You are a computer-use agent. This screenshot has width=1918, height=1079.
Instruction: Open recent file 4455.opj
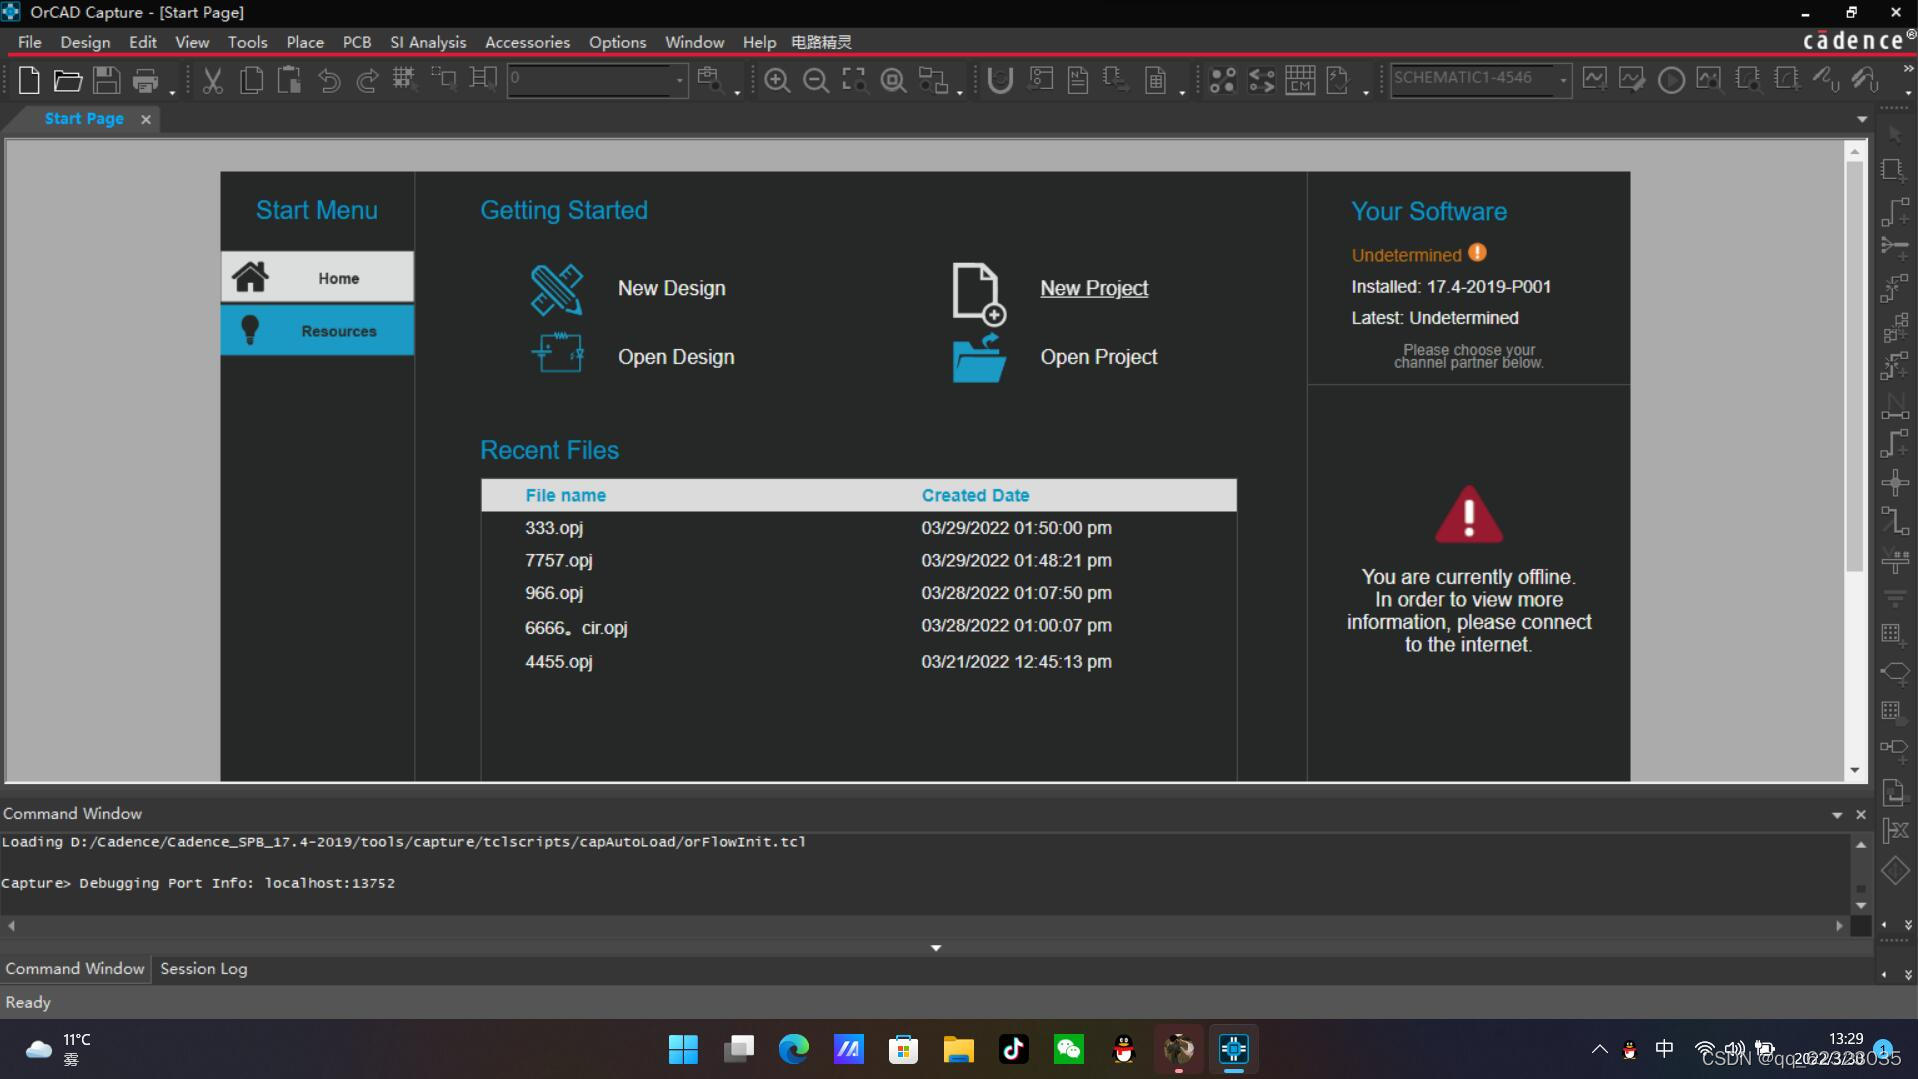pos(559,661)
